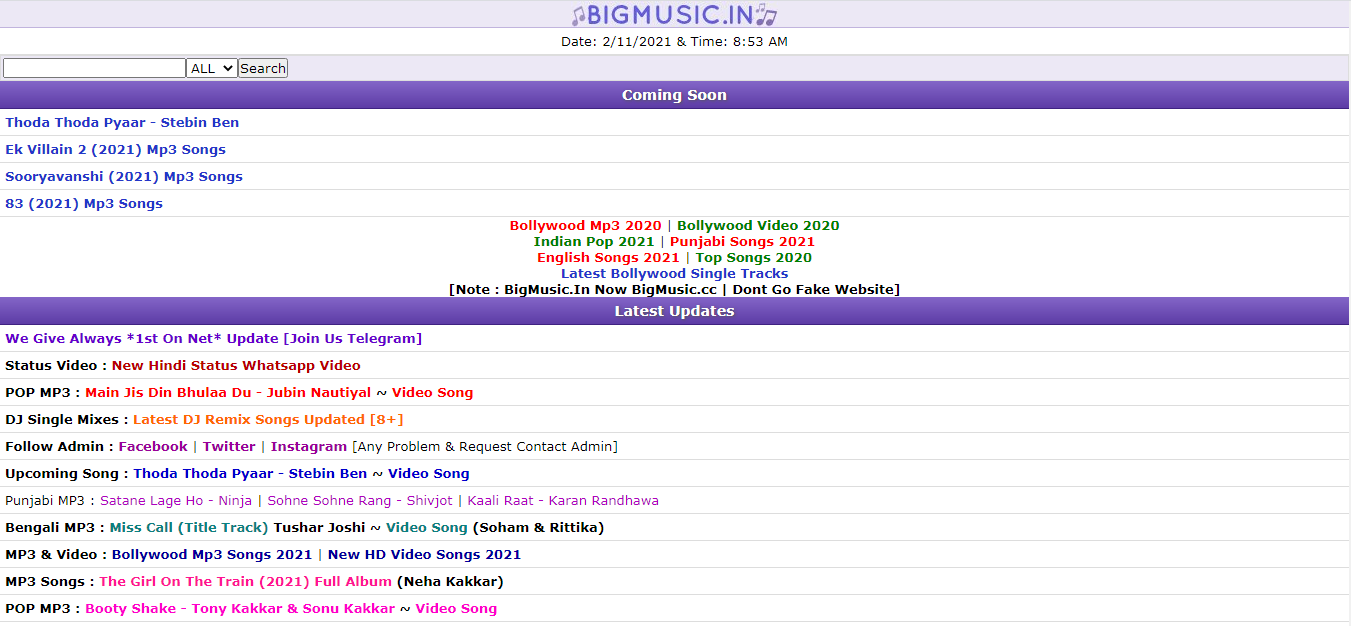
Task: Click the Search button
Action: 263,68
